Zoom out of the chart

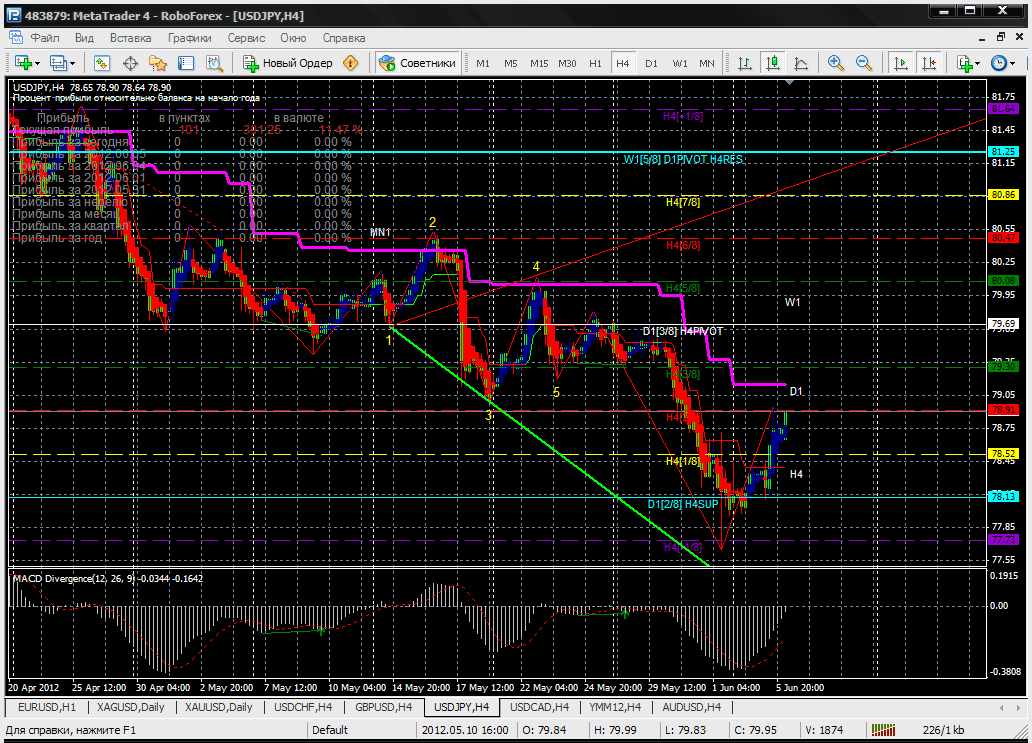click(864, 63)
